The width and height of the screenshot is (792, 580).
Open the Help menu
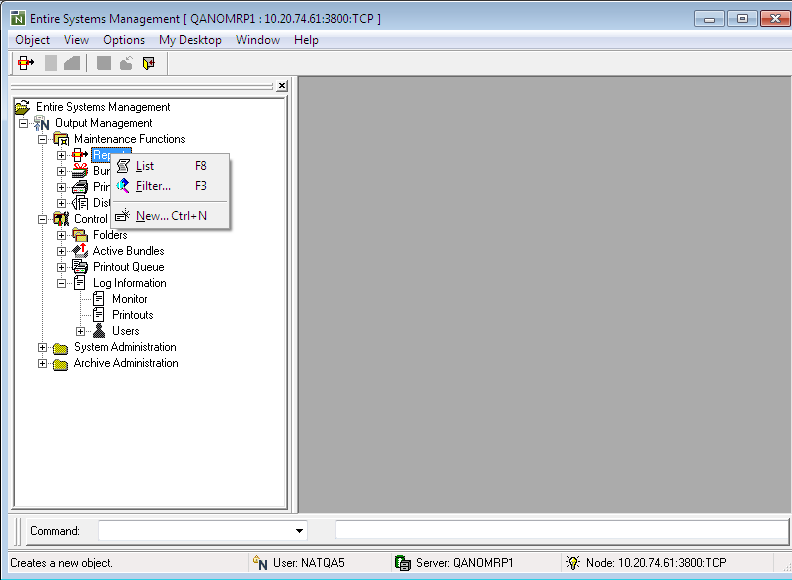pyautogui.click(x=306, y=40)
